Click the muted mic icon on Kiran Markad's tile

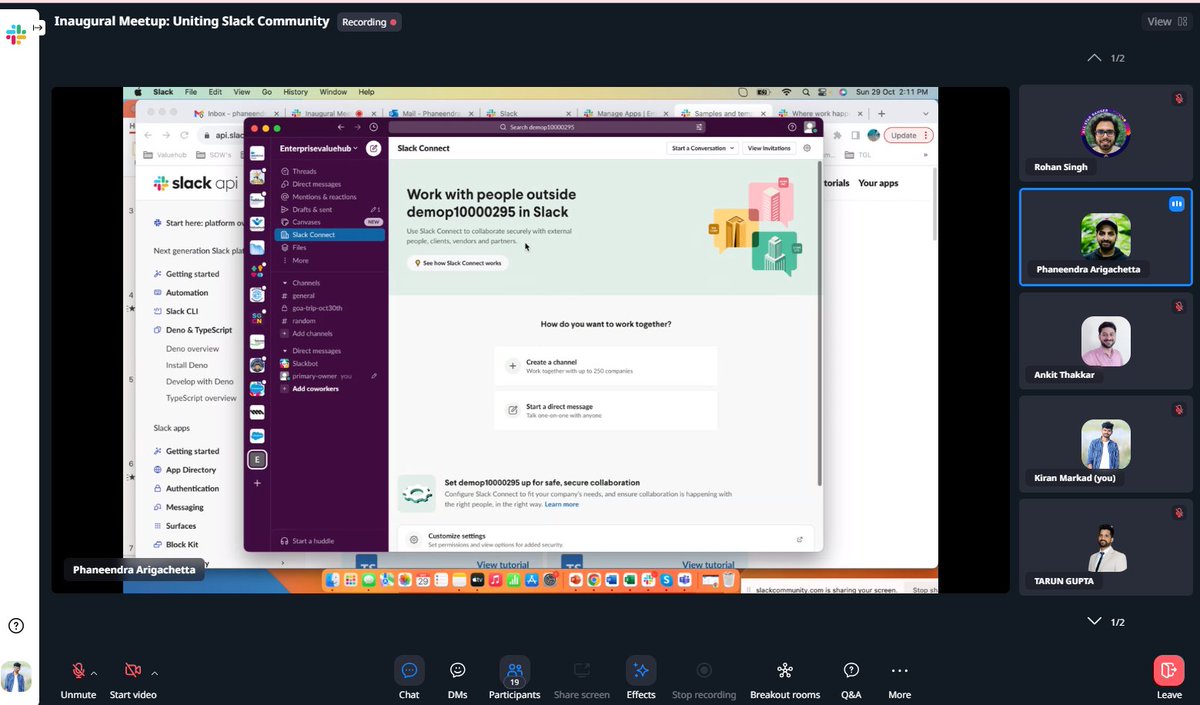coord(1179,410)
